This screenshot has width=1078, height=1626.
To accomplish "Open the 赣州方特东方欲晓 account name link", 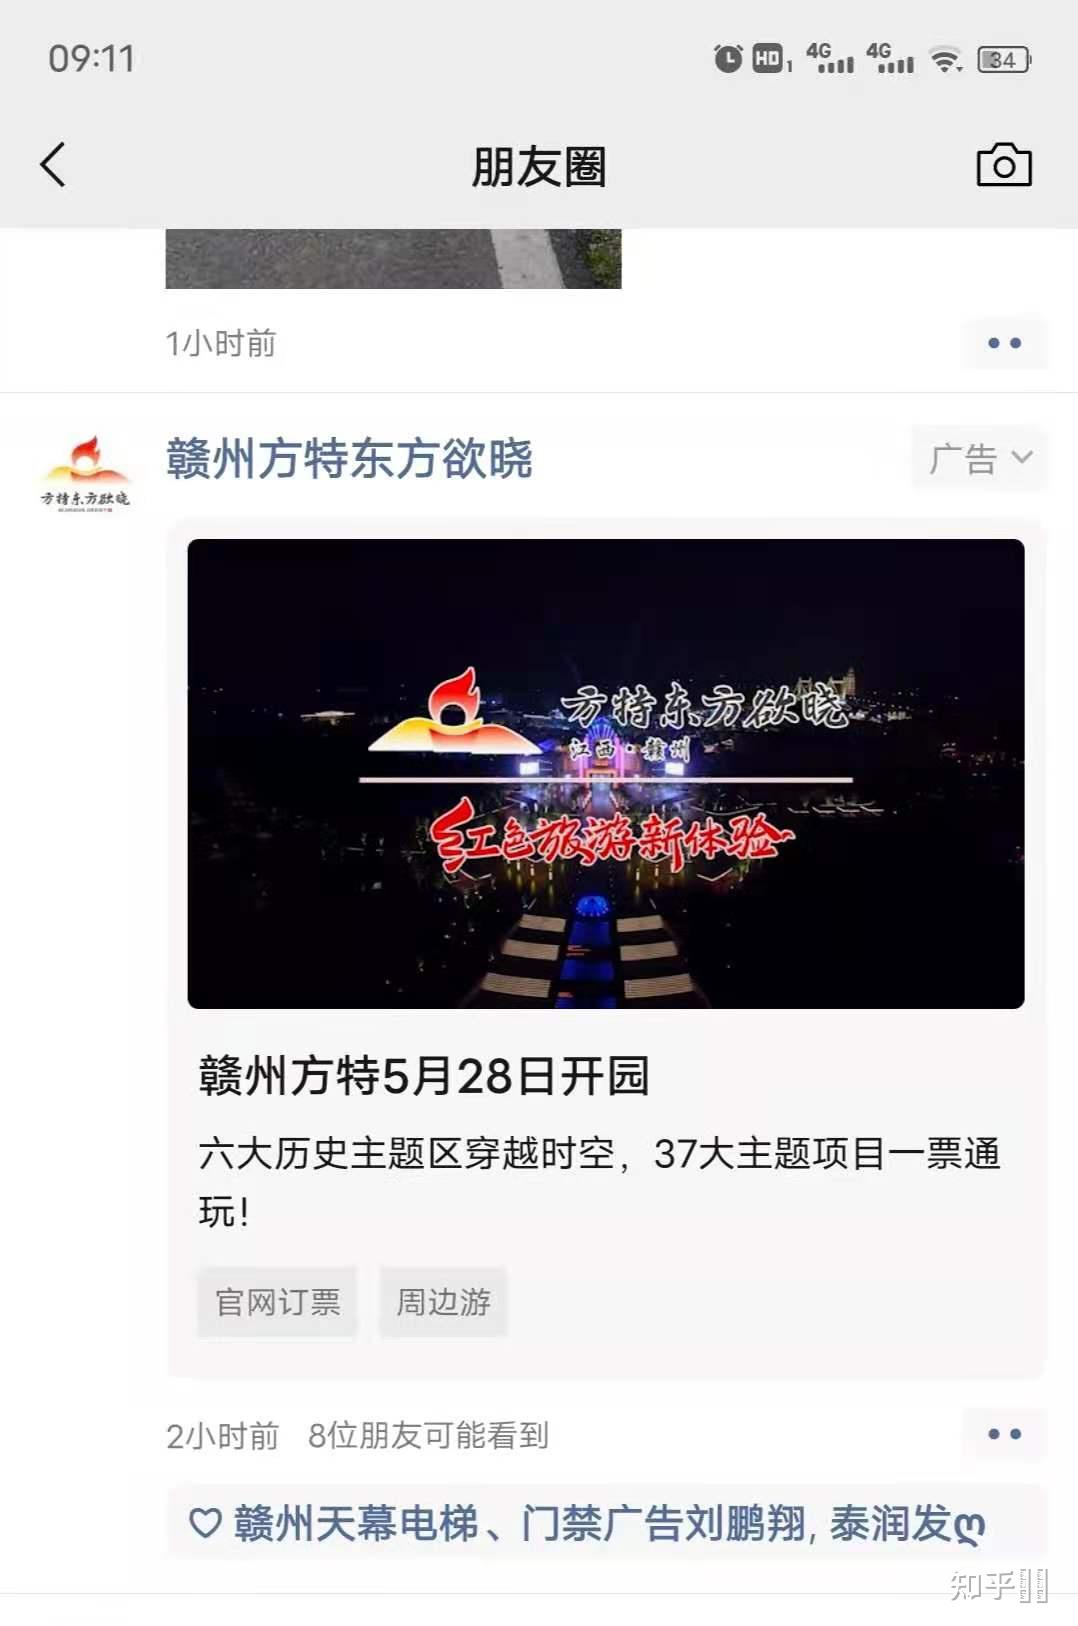I will coord(349,459).
